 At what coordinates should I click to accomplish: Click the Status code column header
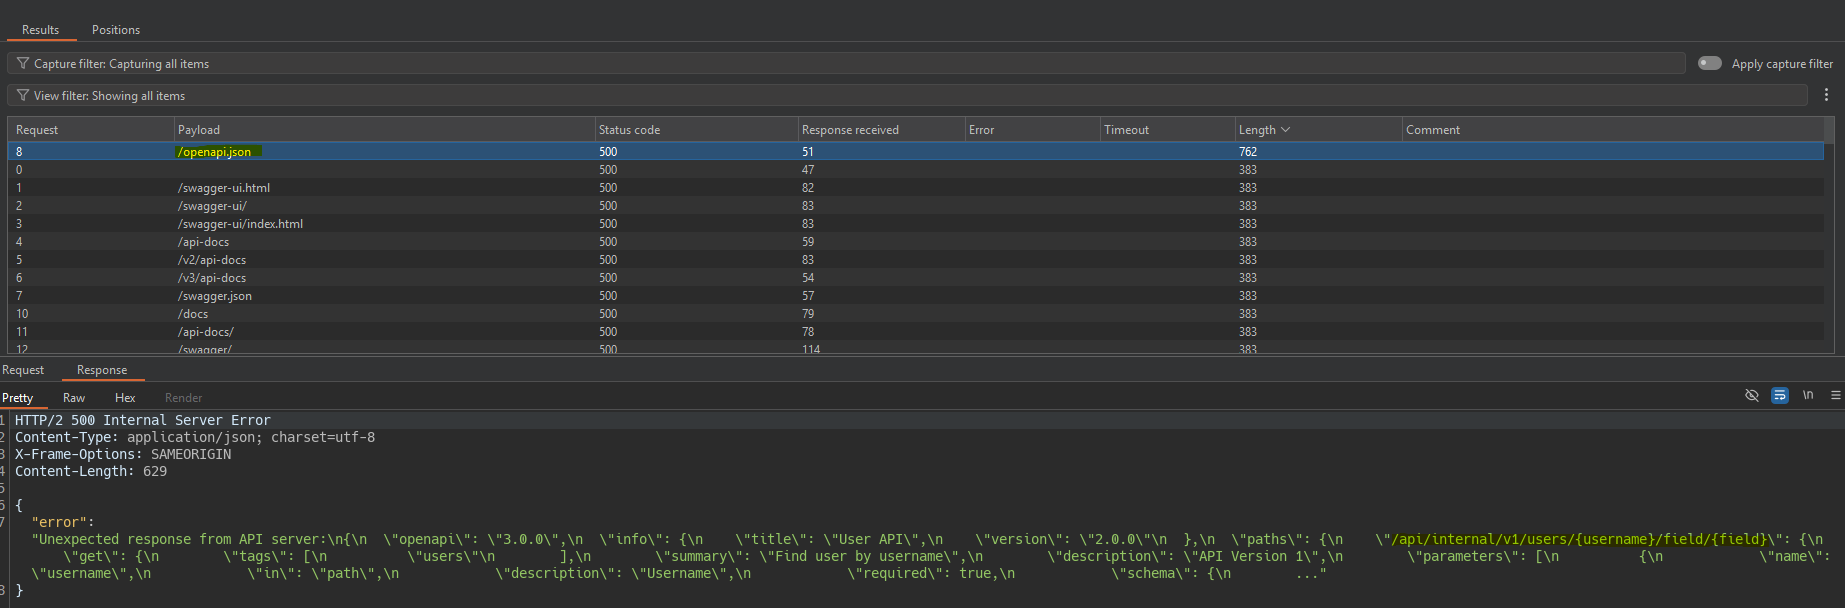point(629,130)
